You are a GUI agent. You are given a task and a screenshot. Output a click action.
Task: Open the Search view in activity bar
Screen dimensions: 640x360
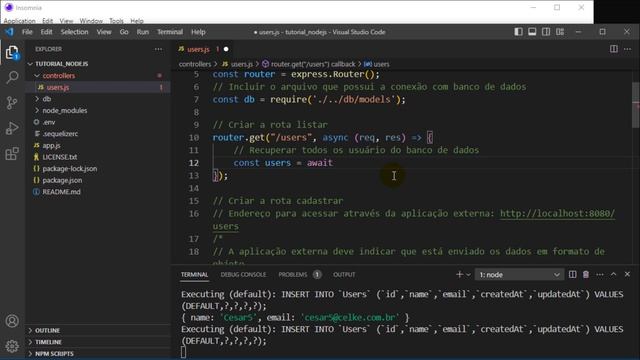(x=12, y=77)
